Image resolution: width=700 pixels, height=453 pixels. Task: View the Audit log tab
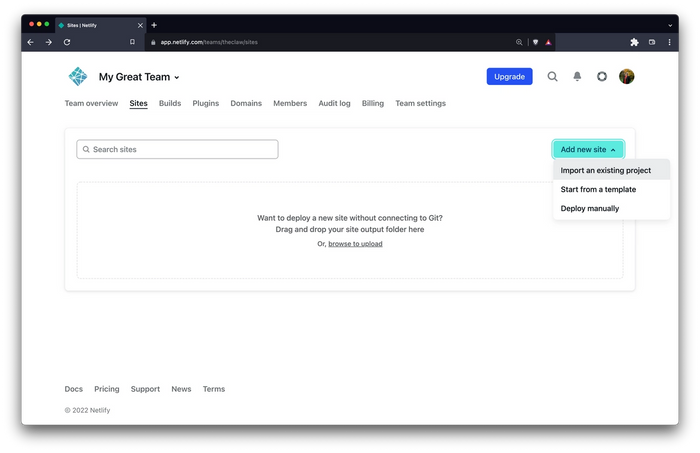pos(334,103)
